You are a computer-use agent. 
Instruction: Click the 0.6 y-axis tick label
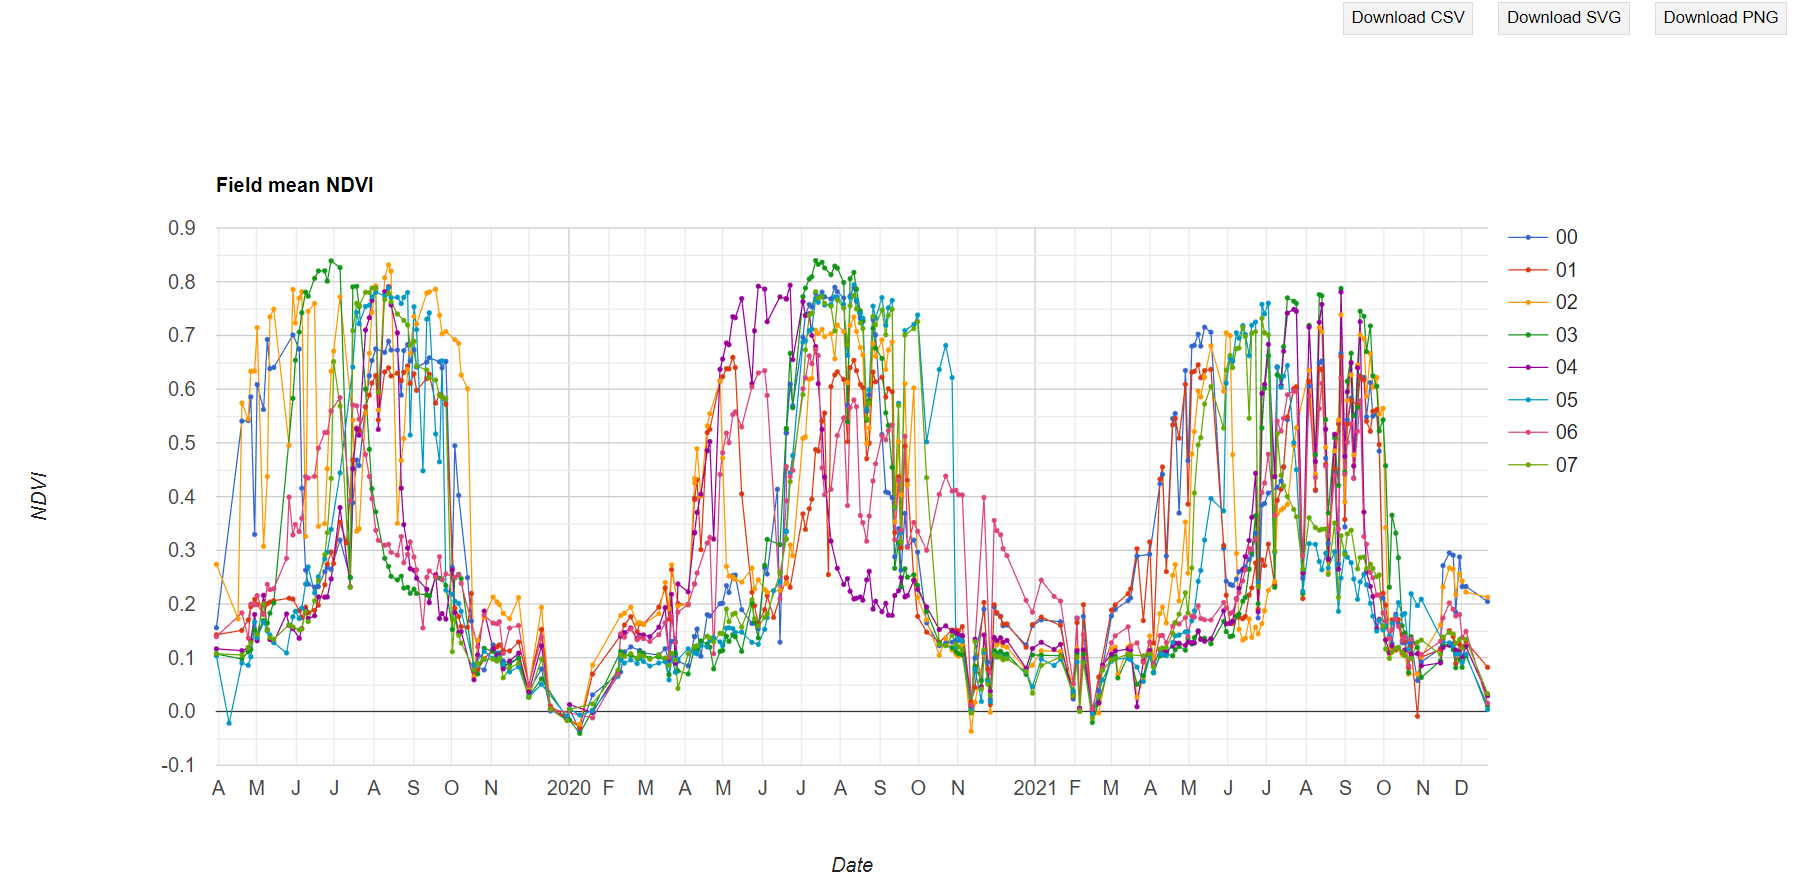[x=182, y=389]
